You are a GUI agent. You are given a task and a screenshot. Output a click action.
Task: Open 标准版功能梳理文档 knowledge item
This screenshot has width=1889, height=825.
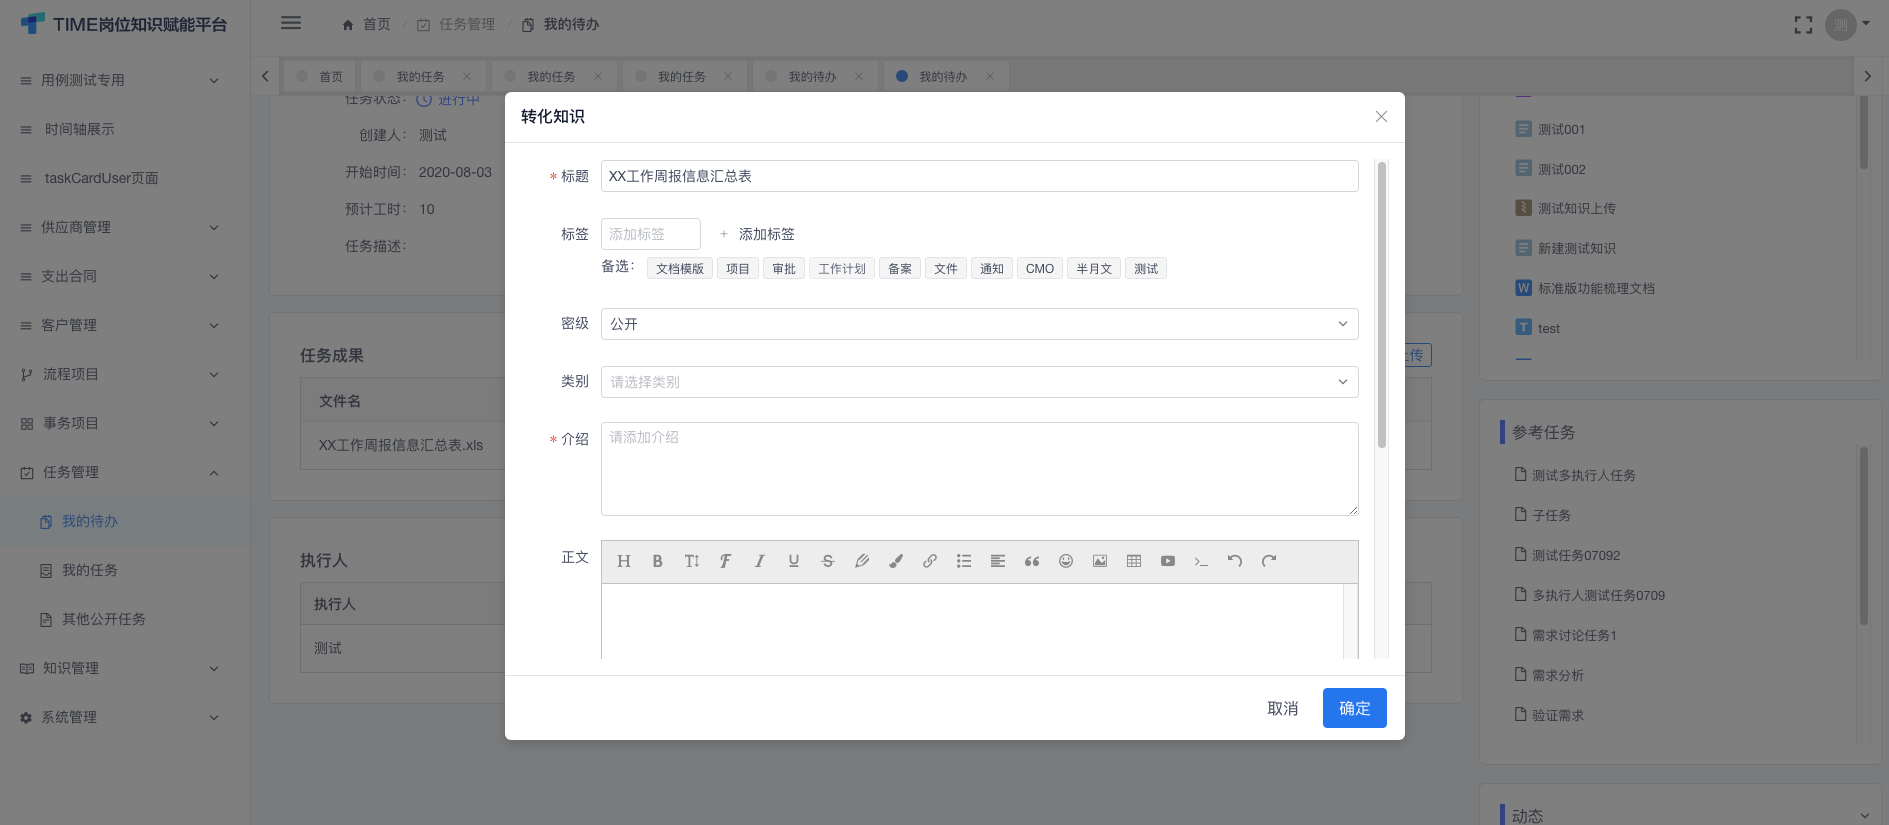pyautogui.click(x=1596, y=288)
